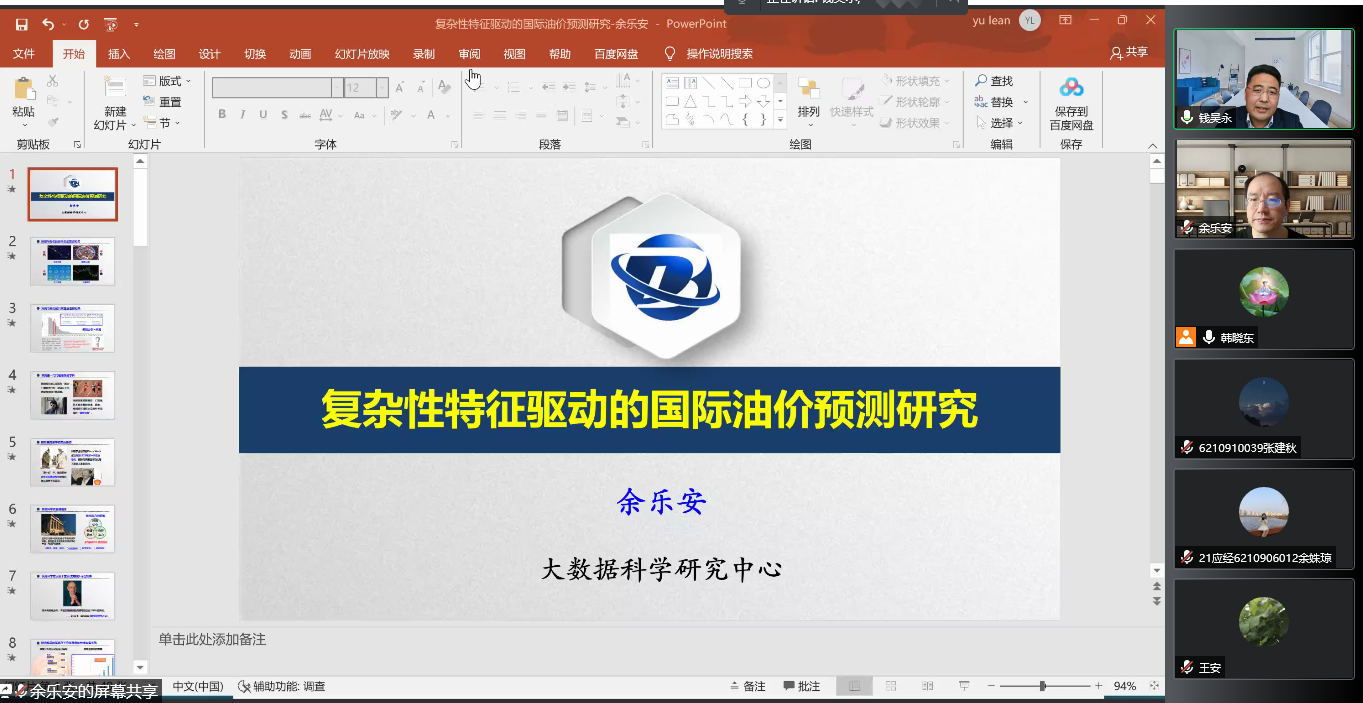Start slideshow from beginning via quick access icon
Screen dimensions: 1363x703
tap(111, 23)
